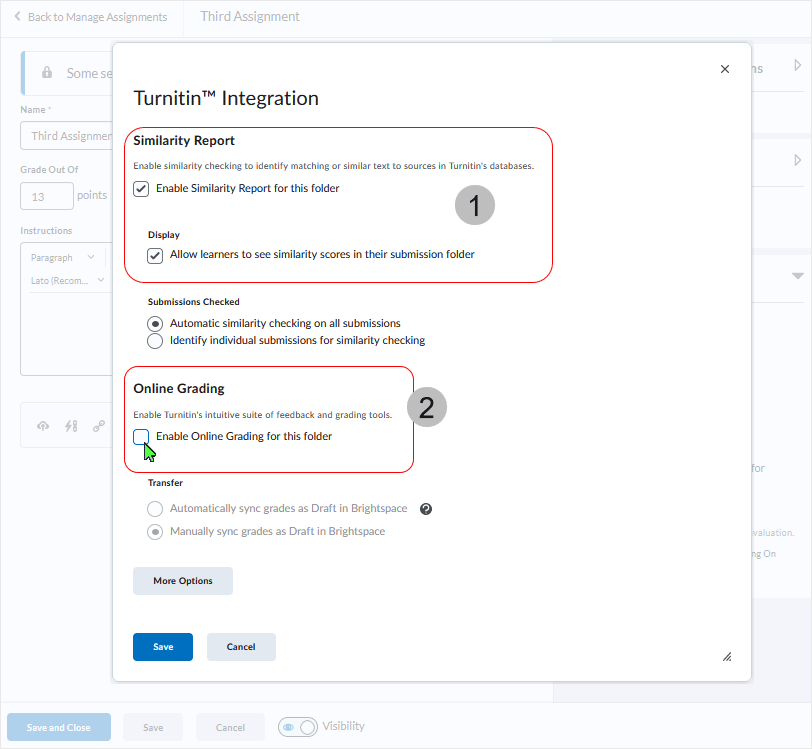Expand the second right-side panel arrow

(x=798, y=160)
